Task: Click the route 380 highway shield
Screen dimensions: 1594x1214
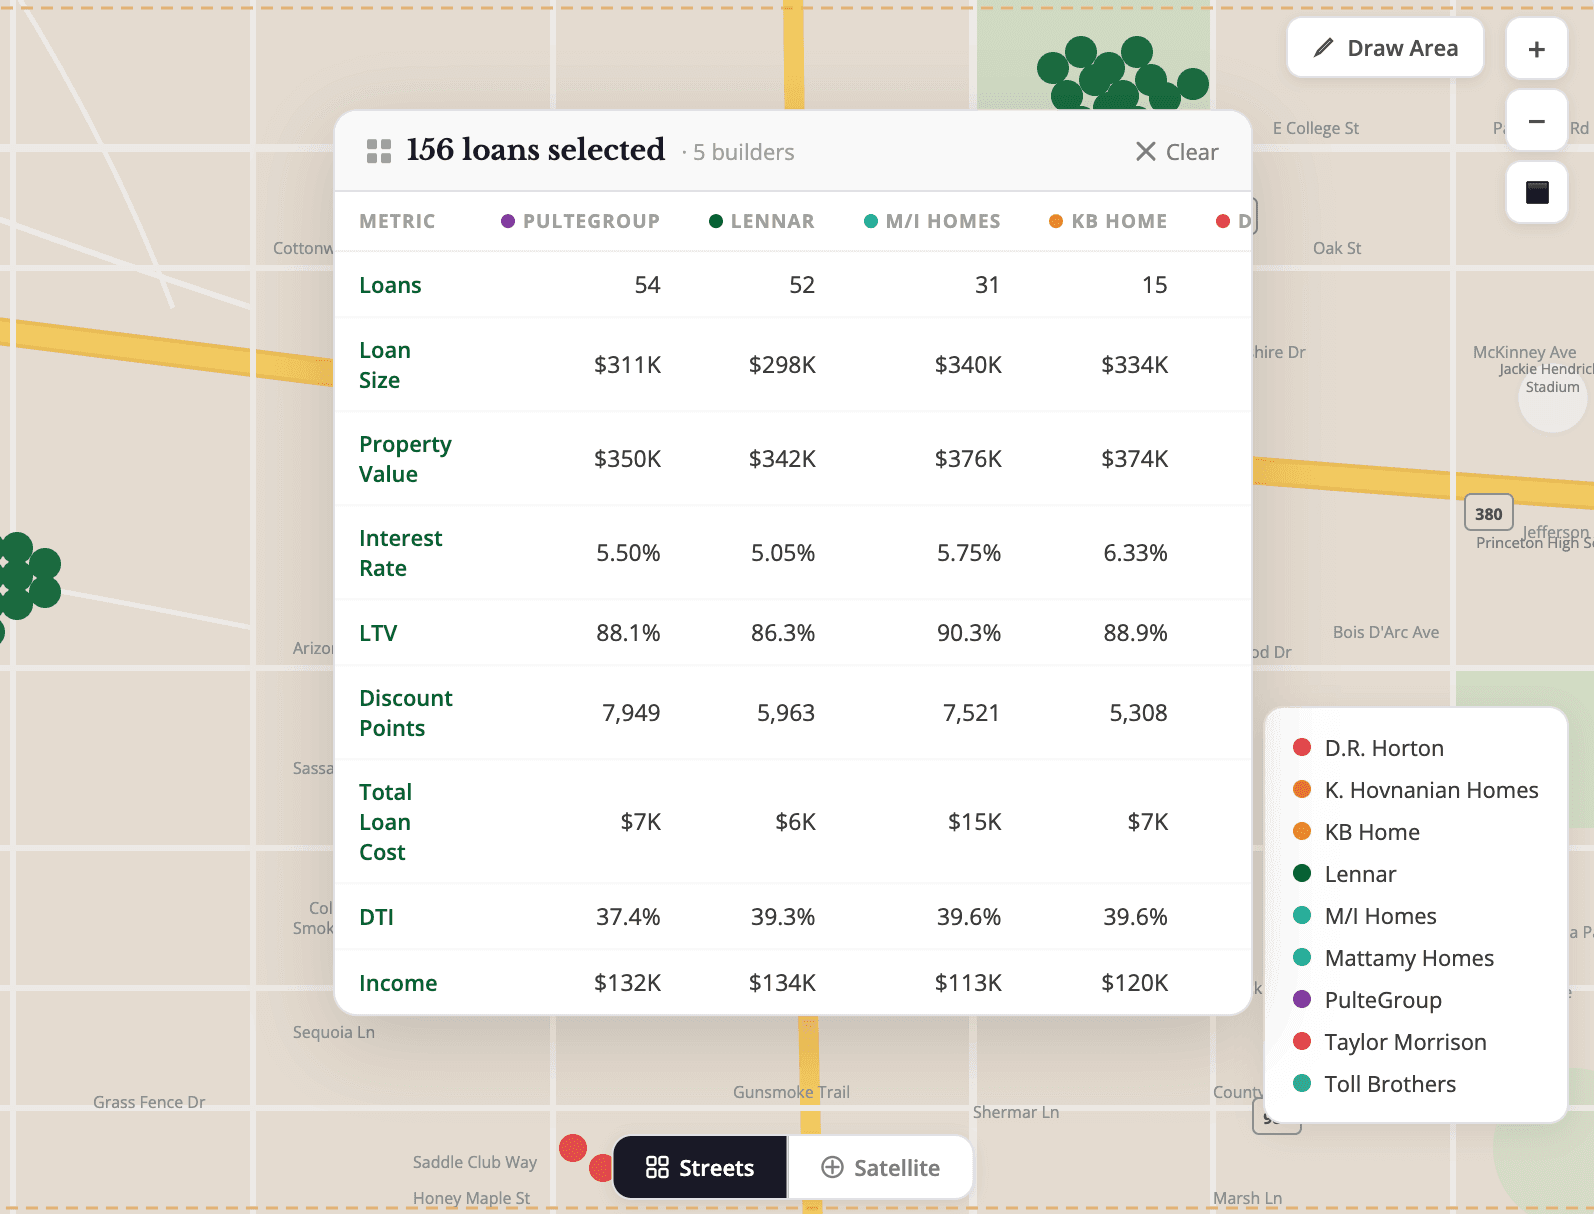Action: point(1488,514)
